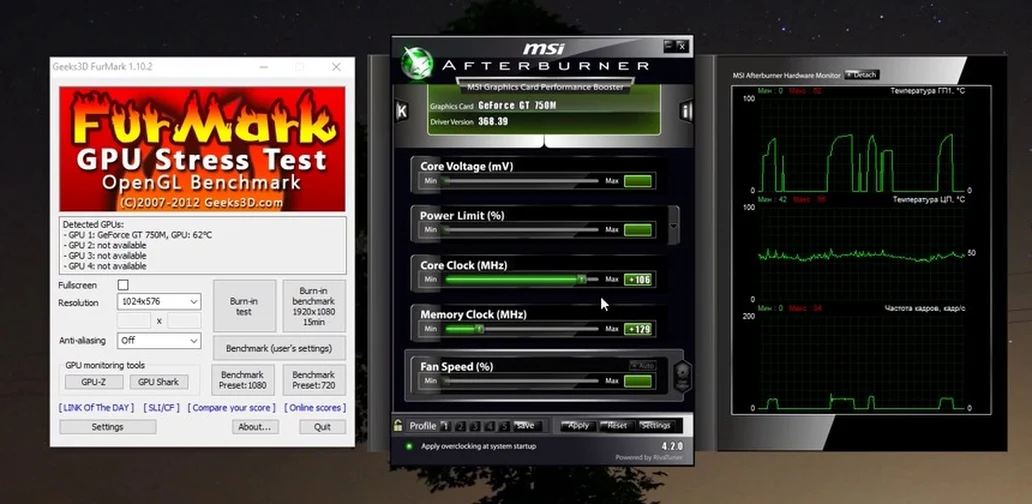Run Benchmark Preset:720
Image resolution: width=1032 pixels, height=504 pixels.
tap(314, 380)
